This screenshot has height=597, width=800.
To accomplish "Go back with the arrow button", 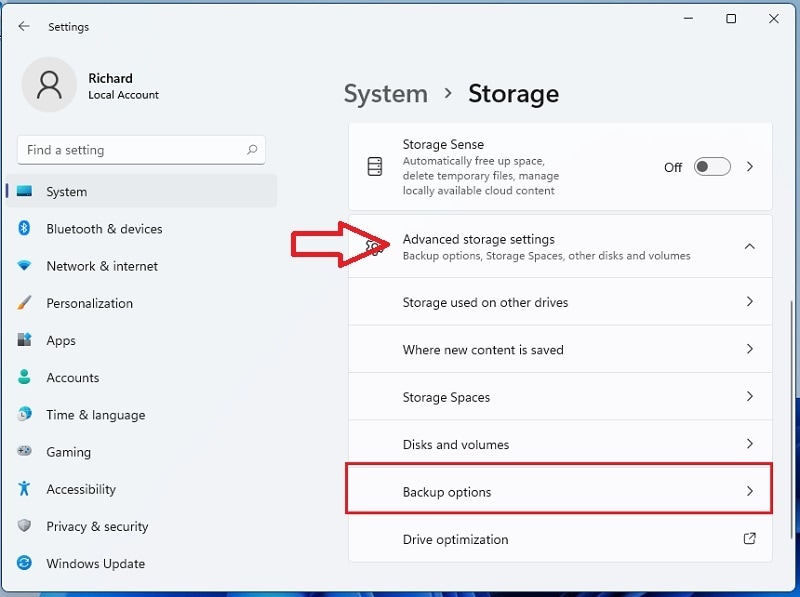I will (24, 27).
